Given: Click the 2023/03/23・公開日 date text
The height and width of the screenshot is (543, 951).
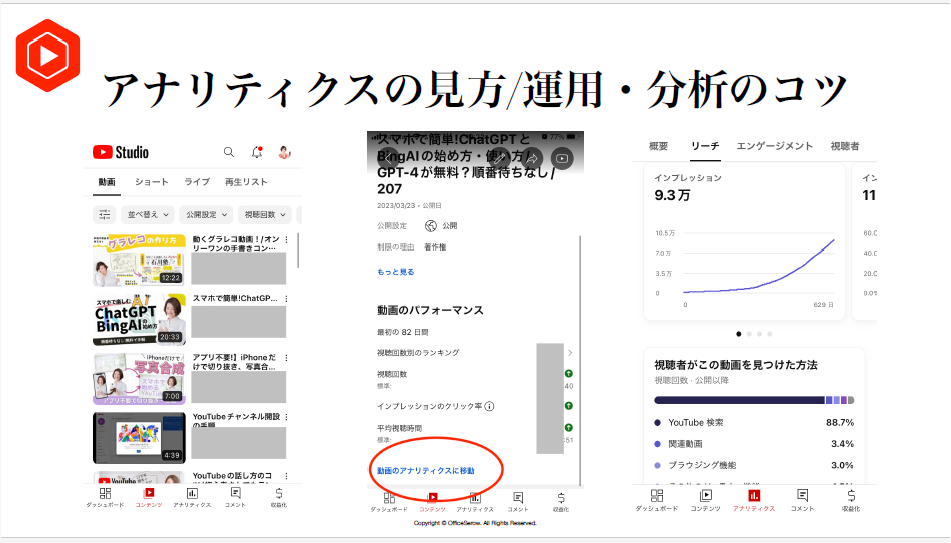Looking at the screenshot, I should [x=409, y=206].
